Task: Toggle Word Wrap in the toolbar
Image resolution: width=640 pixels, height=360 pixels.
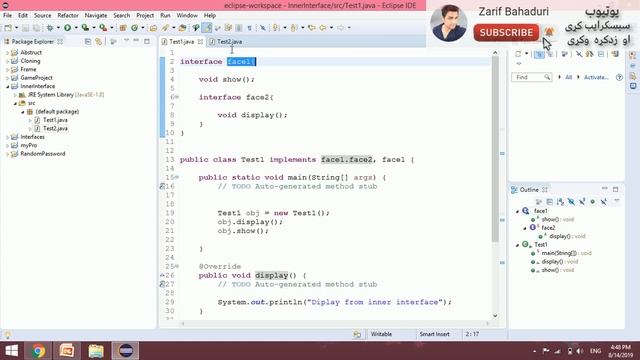Action: click(218, 28)
